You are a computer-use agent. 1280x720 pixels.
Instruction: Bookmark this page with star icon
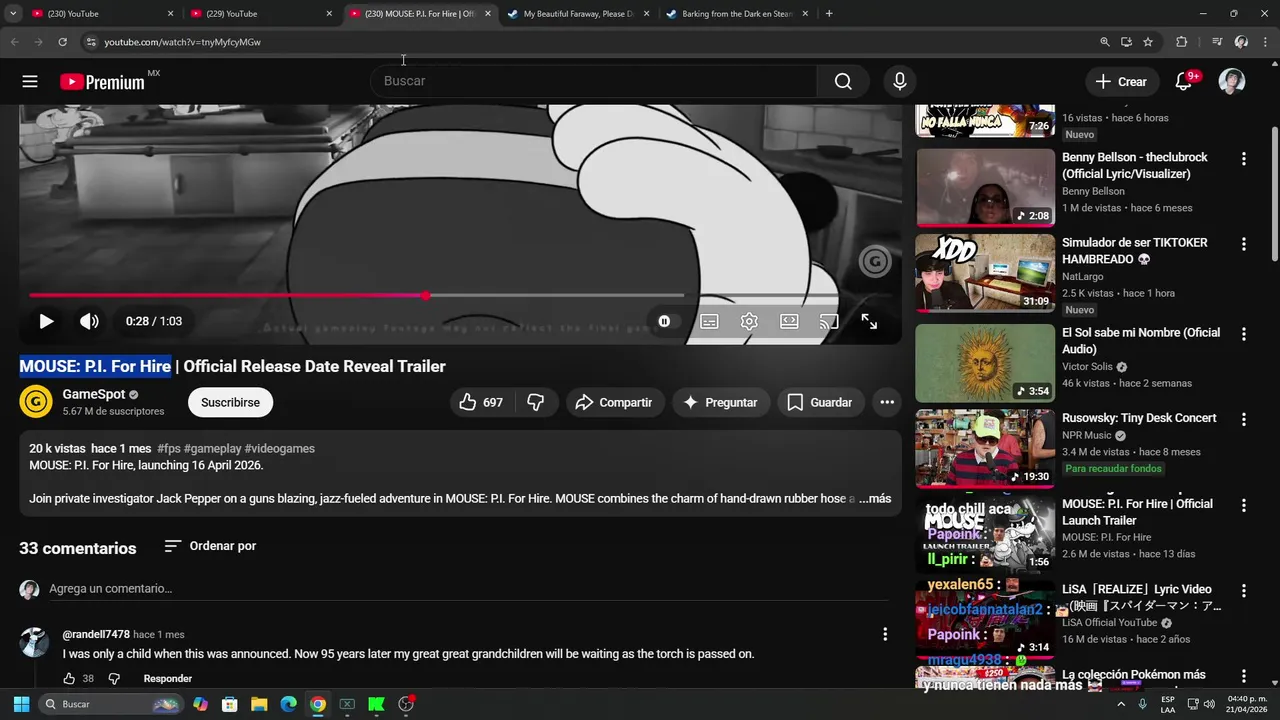(1148, 42)
